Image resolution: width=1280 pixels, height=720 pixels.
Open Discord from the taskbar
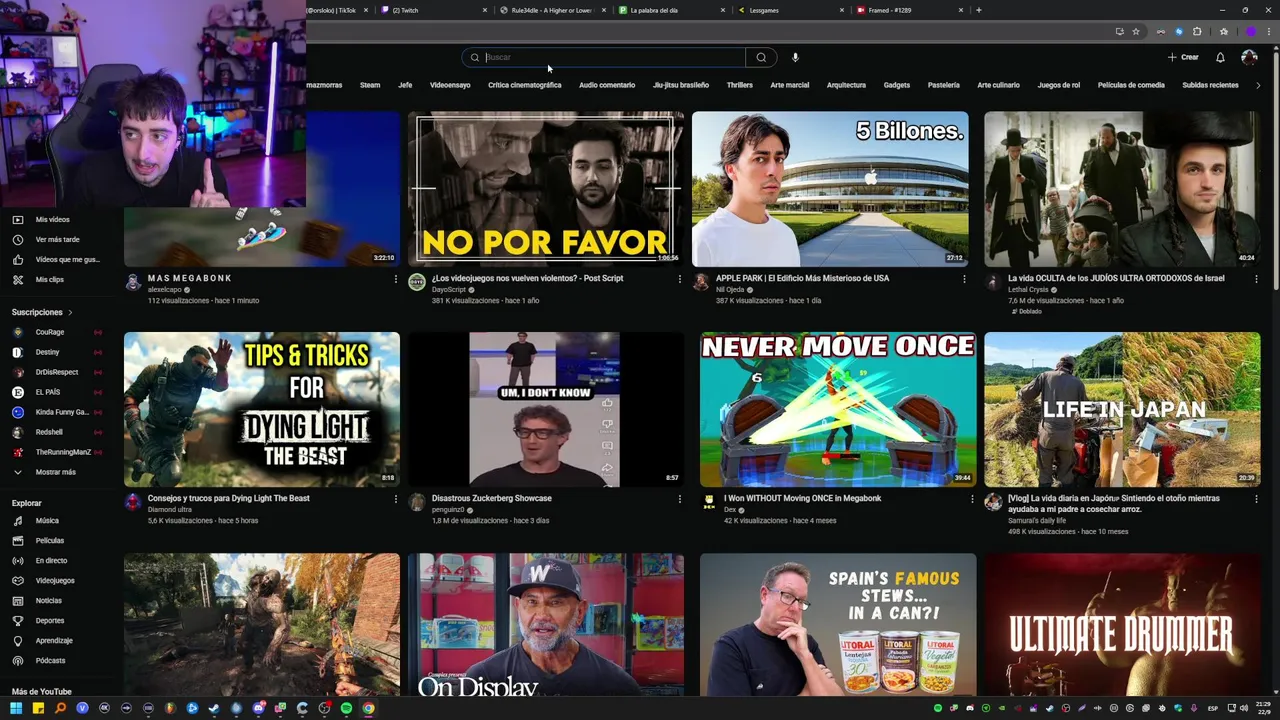click(258, 708)
